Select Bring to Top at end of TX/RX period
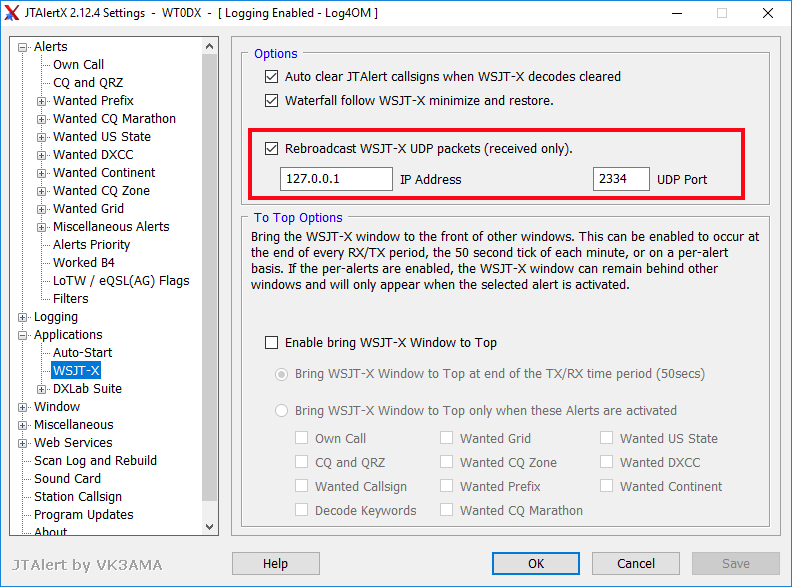792x587 pixels. pyautogui.click(x=281, y=374)
